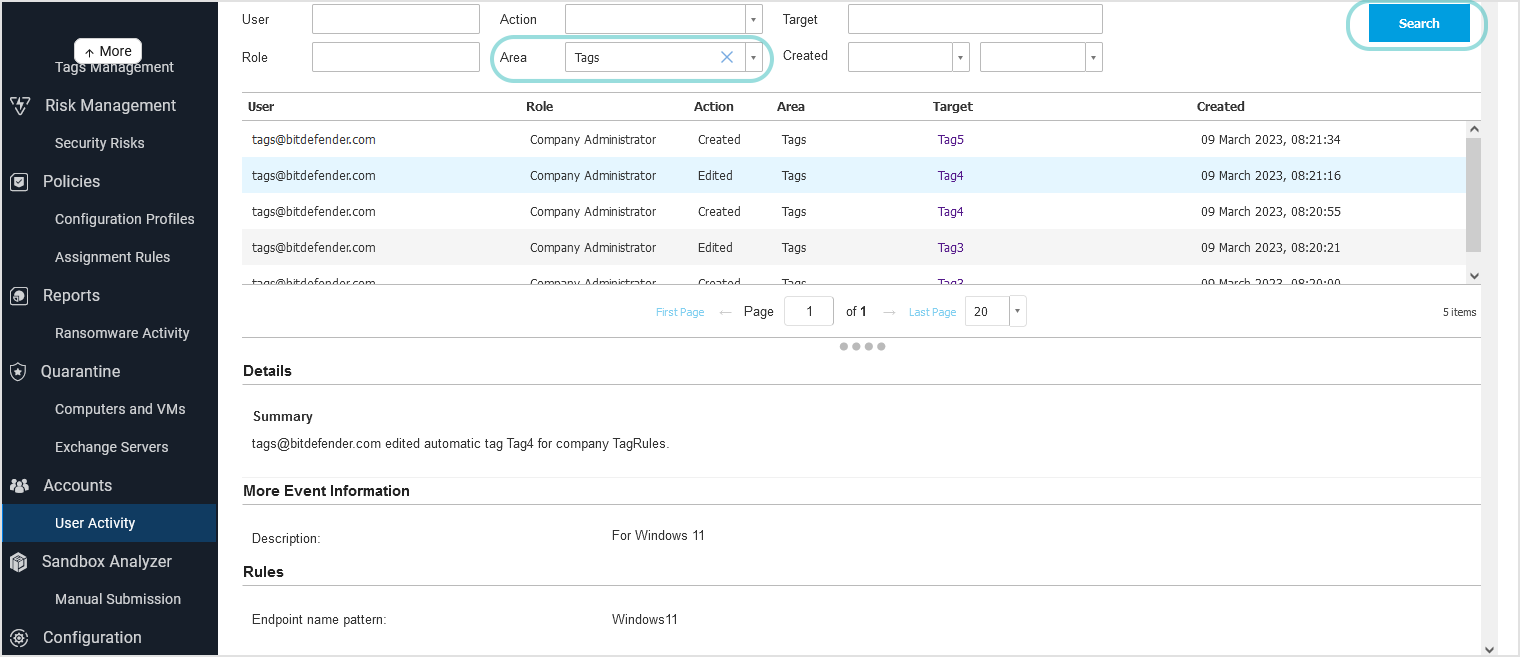The width and height of the screenshot is (1520, 657).
Task: Expand the Action filter dropdown
Action: pos(753,19)
